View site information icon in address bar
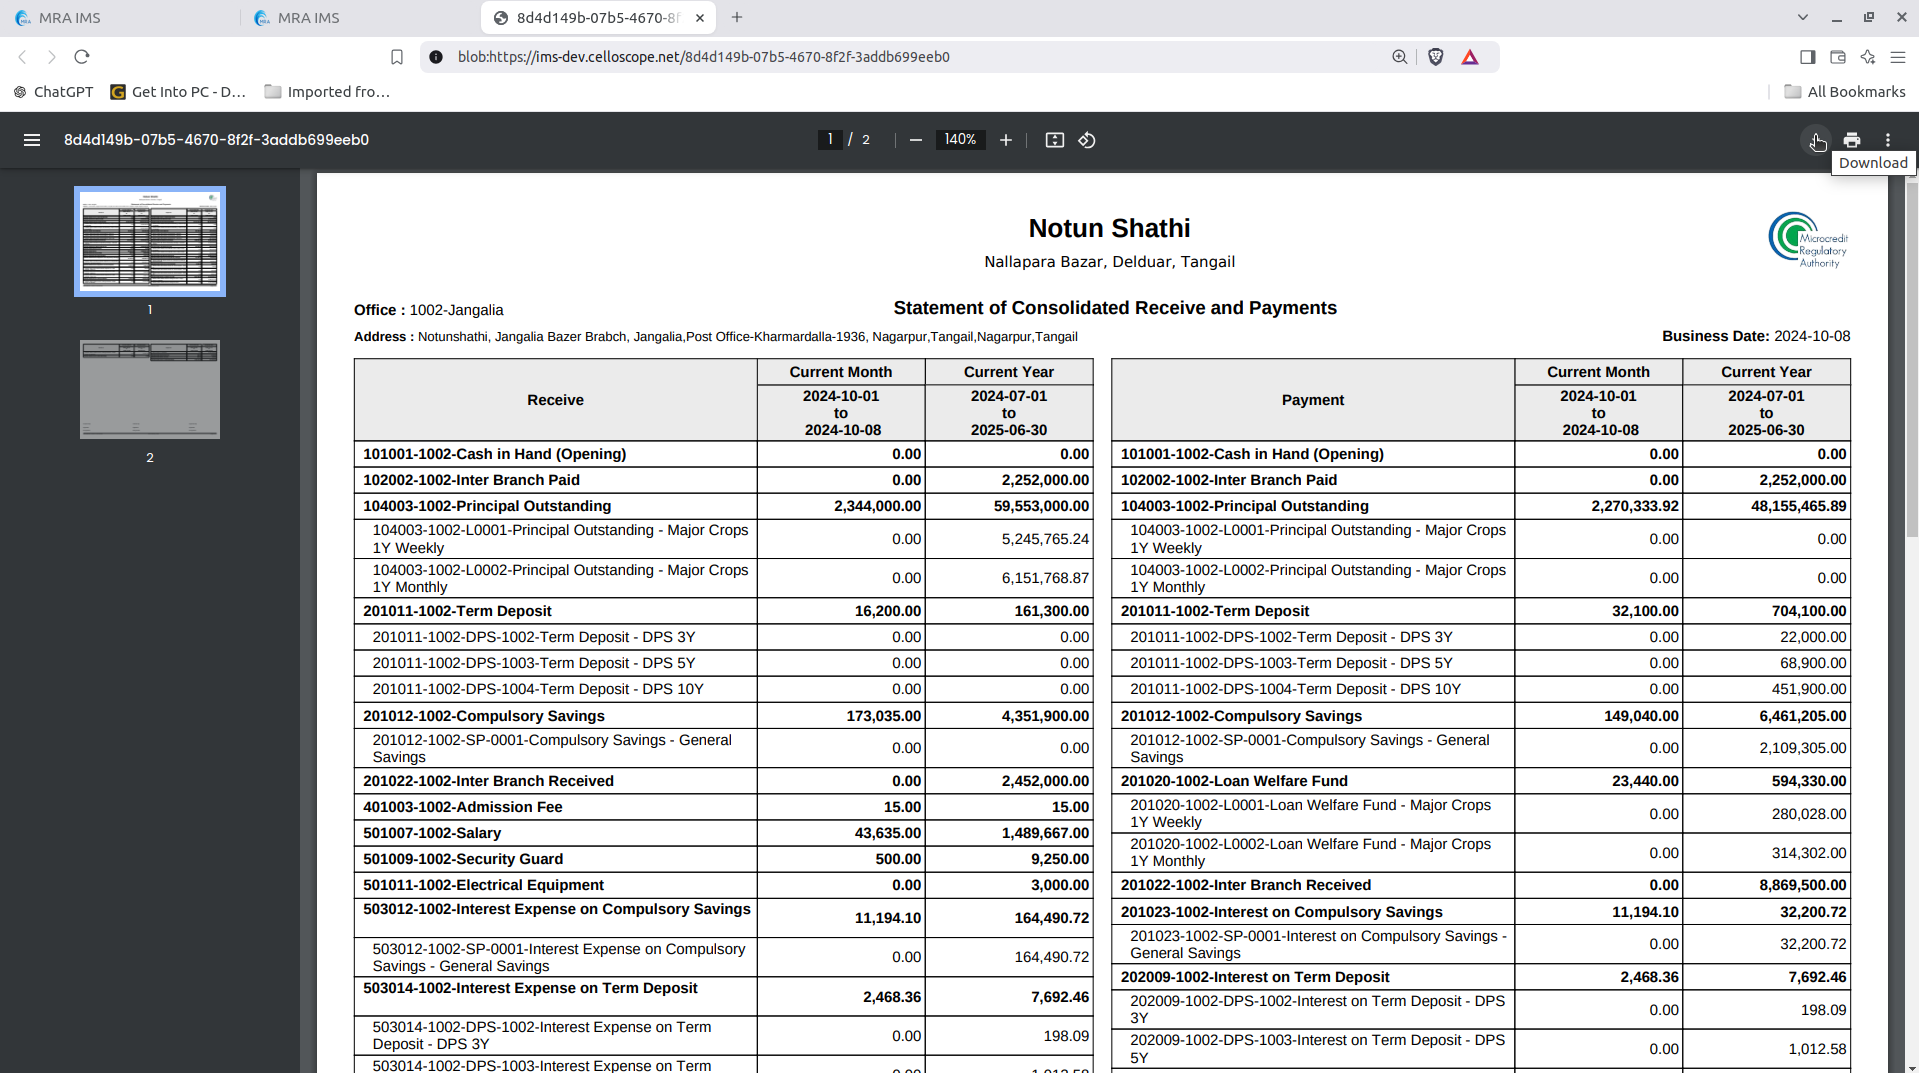The height and width of the screenshot is (1073, 1919). [436, 57]
